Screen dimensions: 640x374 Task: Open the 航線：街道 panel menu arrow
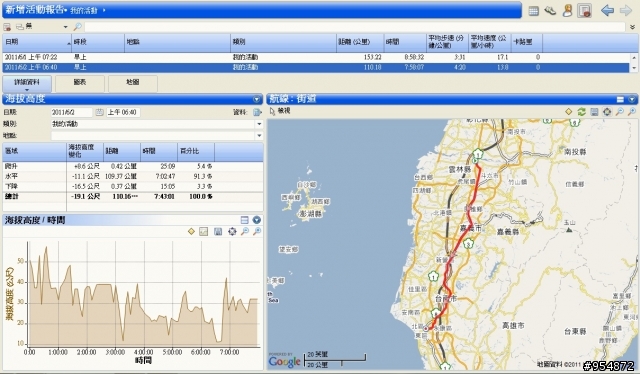632,99
